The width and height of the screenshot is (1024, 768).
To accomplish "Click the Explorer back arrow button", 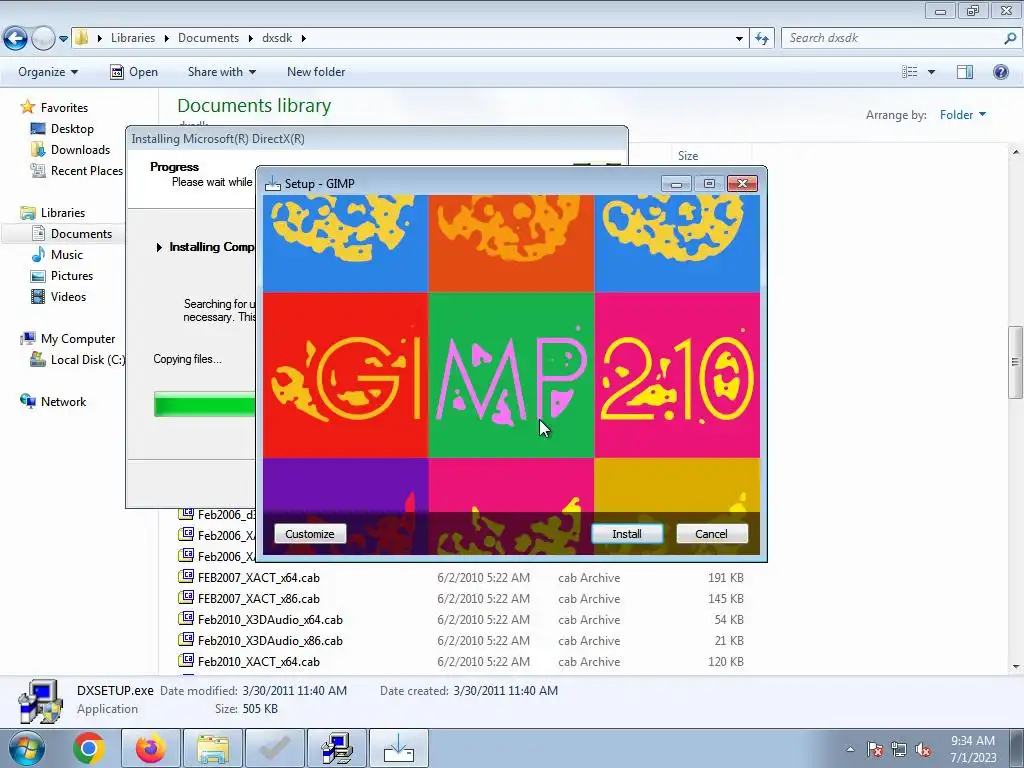I will [x=16, y=39].
